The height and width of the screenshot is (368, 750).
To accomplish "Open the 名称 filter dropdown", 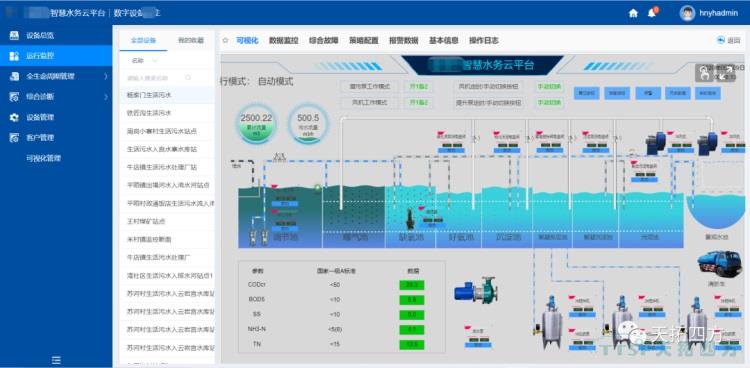I will pos(144,61).
